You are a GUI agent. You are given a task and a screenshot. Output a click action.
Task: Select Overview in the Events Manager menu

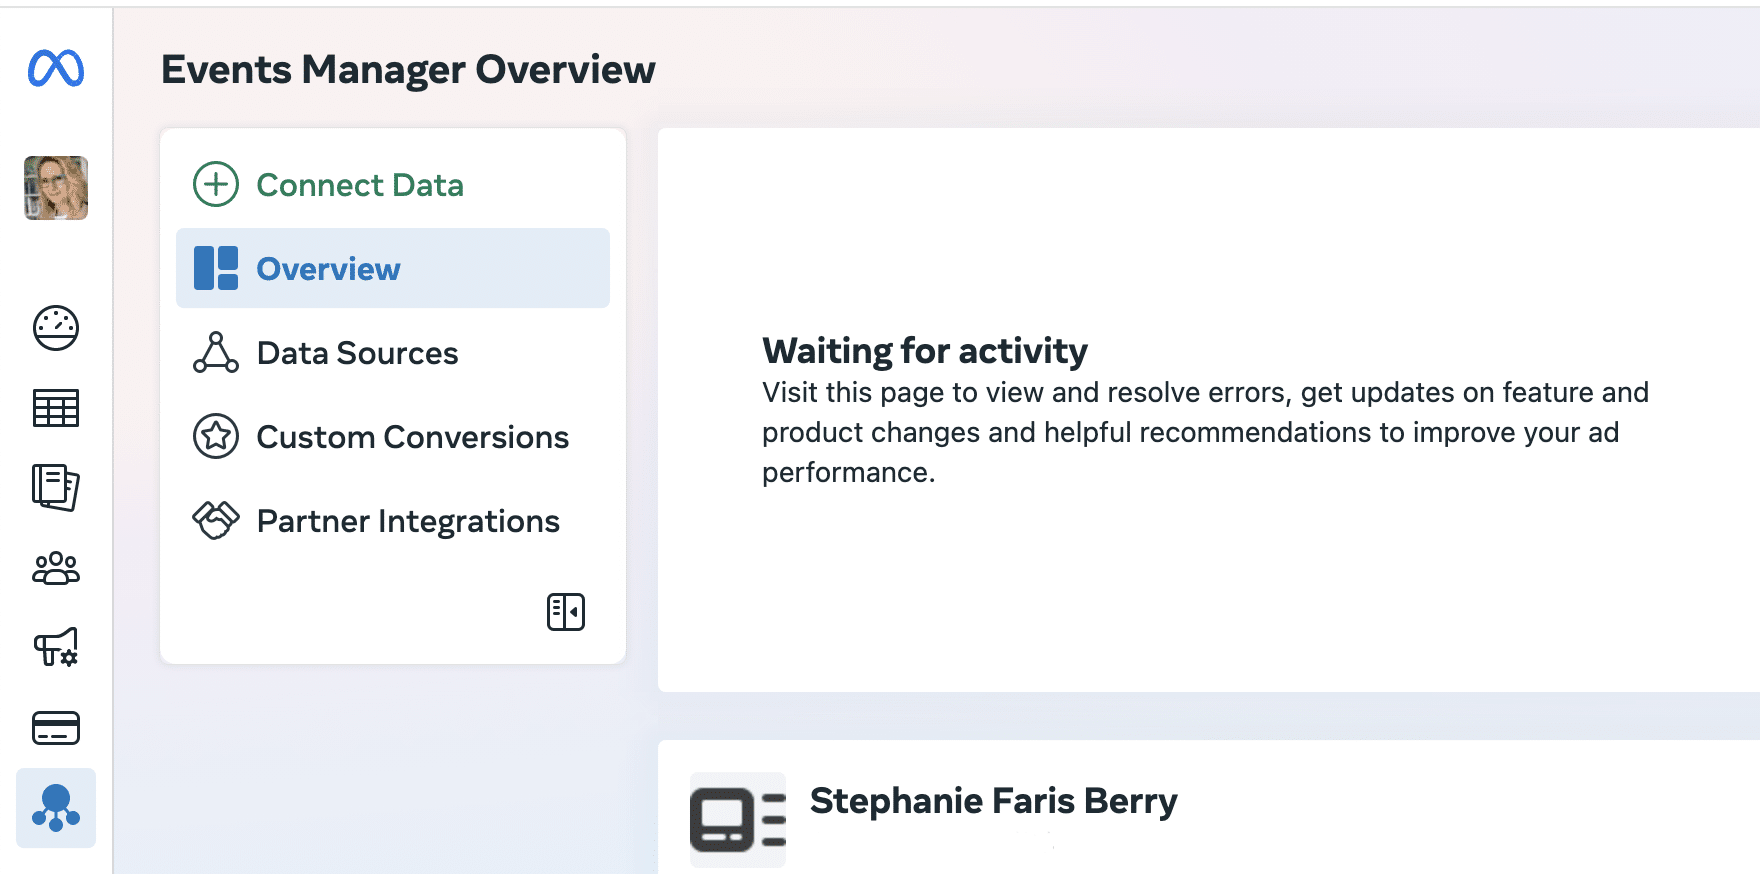[x=327, y=268]
